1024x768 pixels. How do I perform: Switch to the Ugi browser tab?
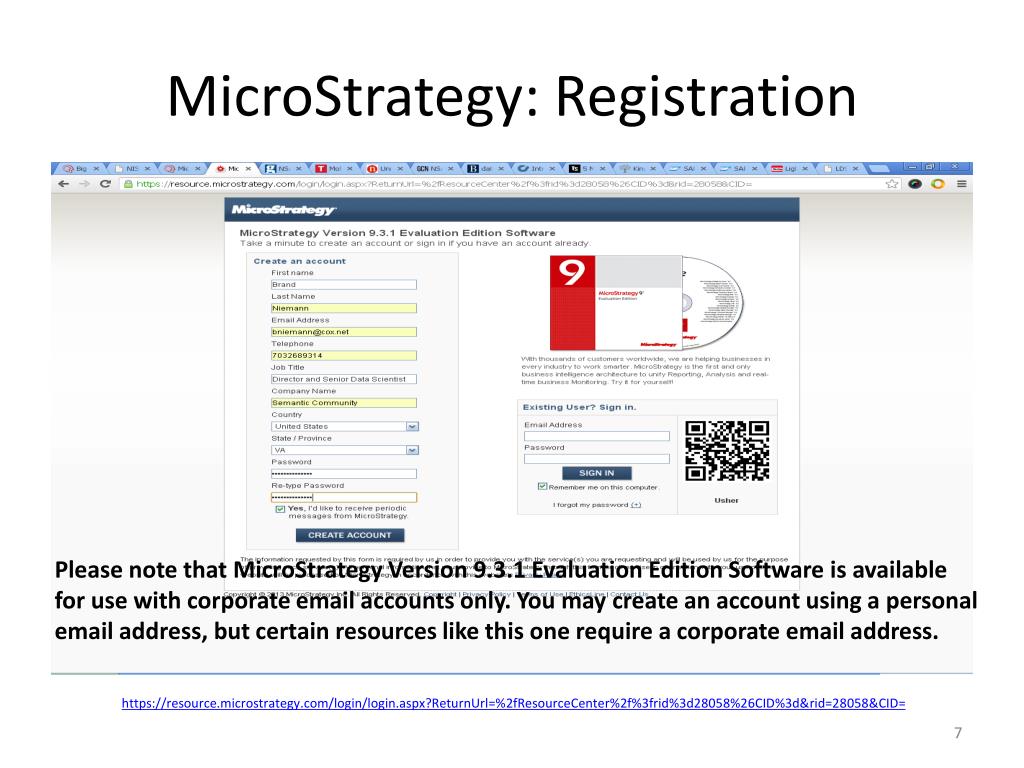tap(790, 168)
